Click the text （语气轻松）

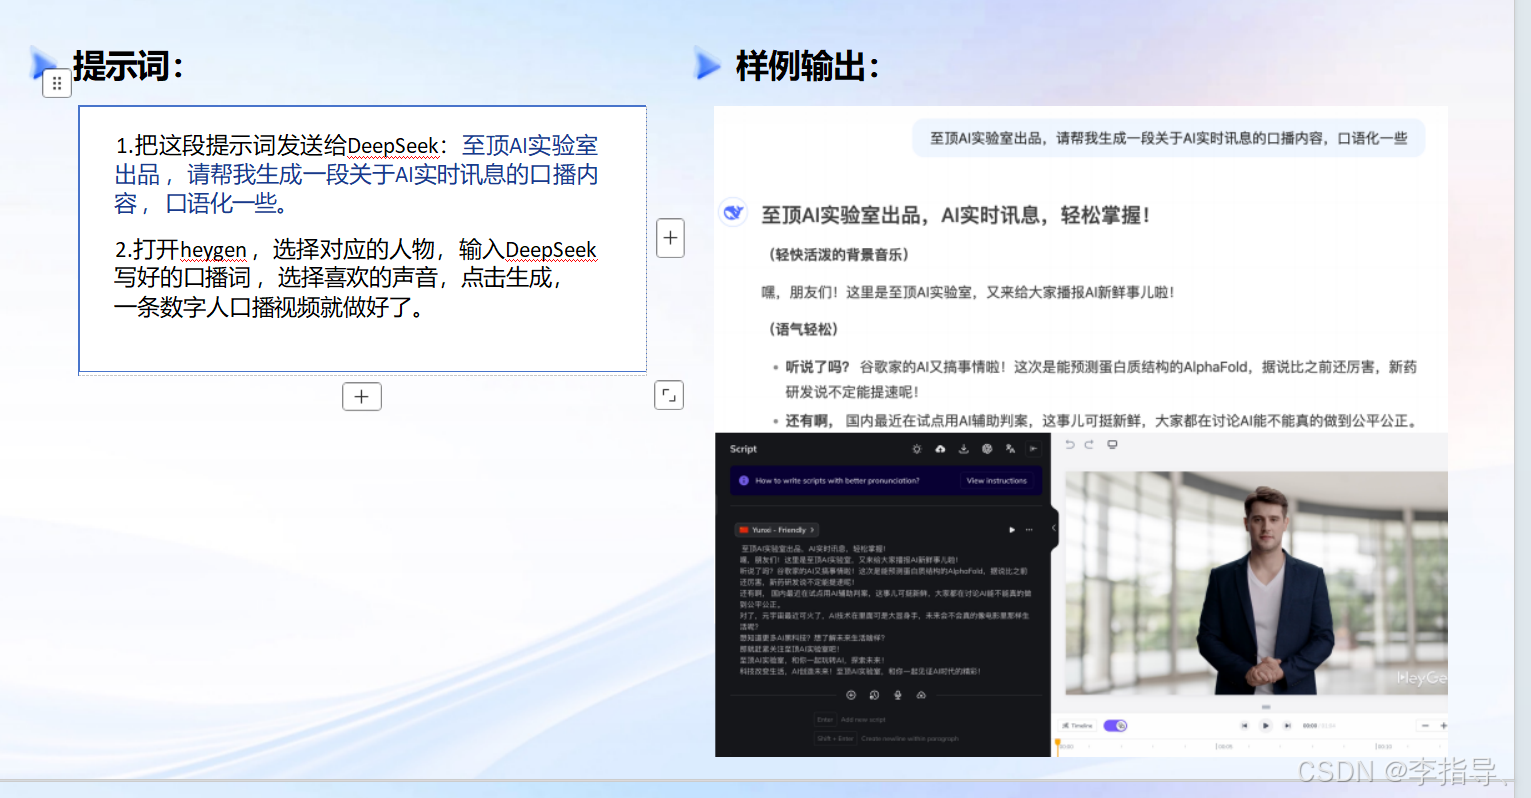click(803, 329)
